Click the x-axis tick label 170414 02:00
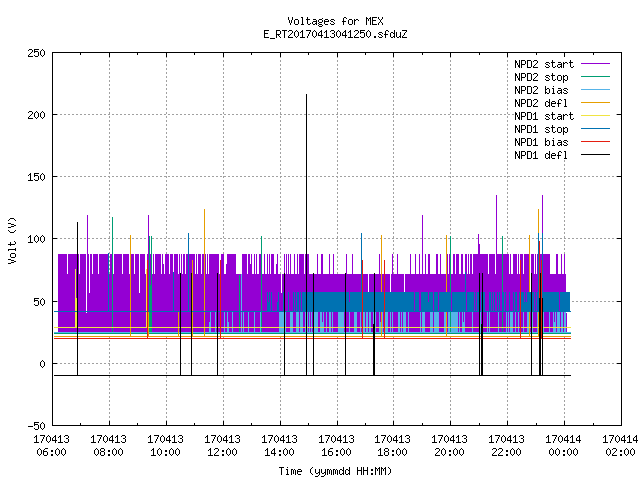The width and height of the screenshot is (640, 480). 620,446
